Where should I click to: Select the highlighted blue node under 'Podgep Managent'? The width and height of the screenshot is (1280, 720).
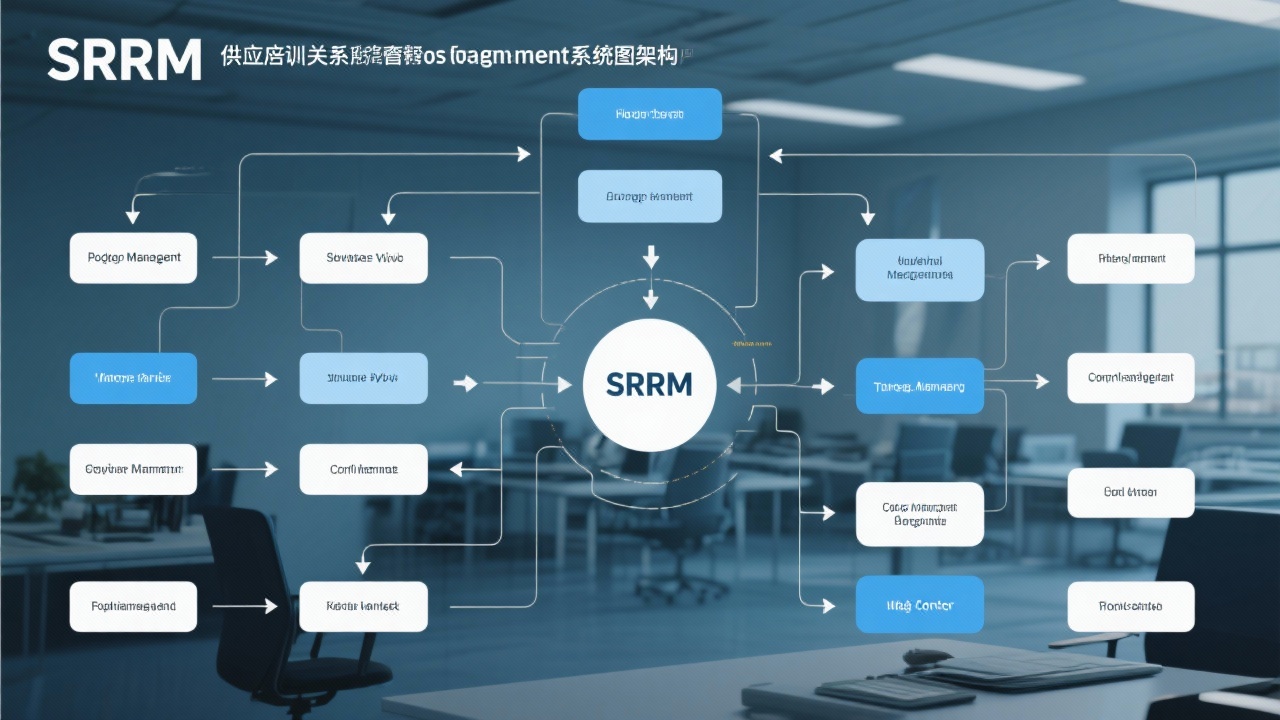pos(133,378)
